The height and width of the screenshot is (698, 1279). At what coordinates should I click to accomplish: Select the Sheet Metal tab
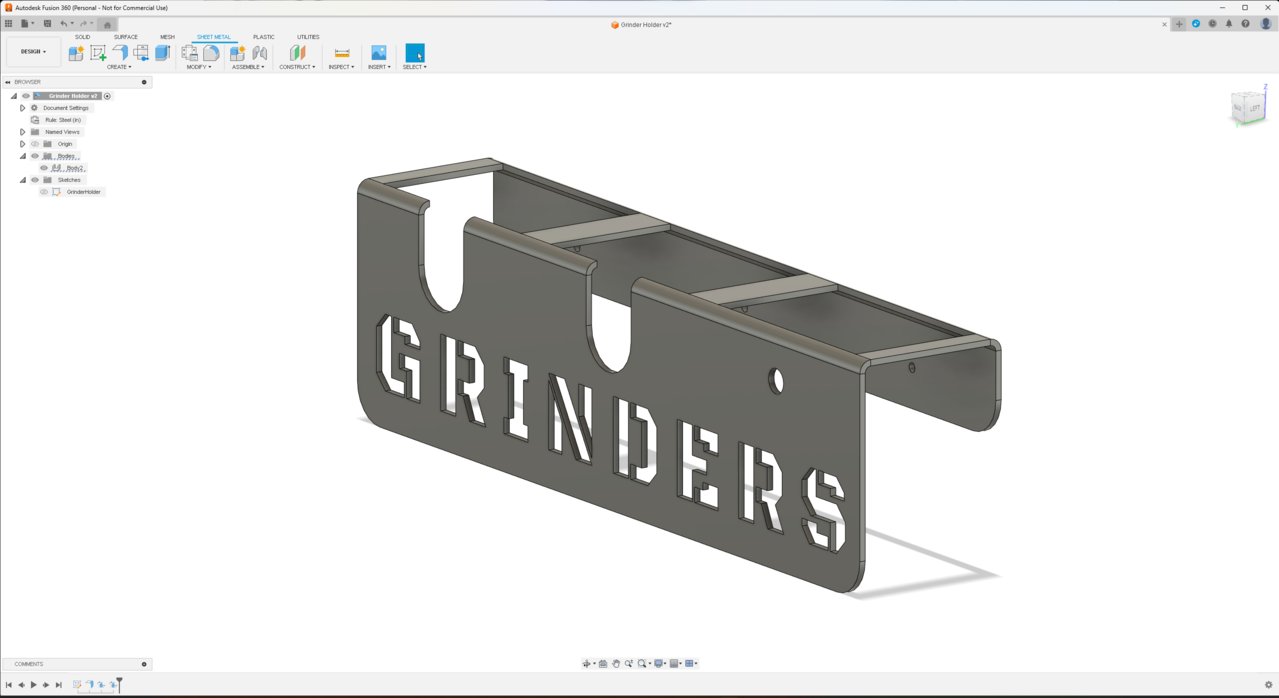tap(214, 37)
